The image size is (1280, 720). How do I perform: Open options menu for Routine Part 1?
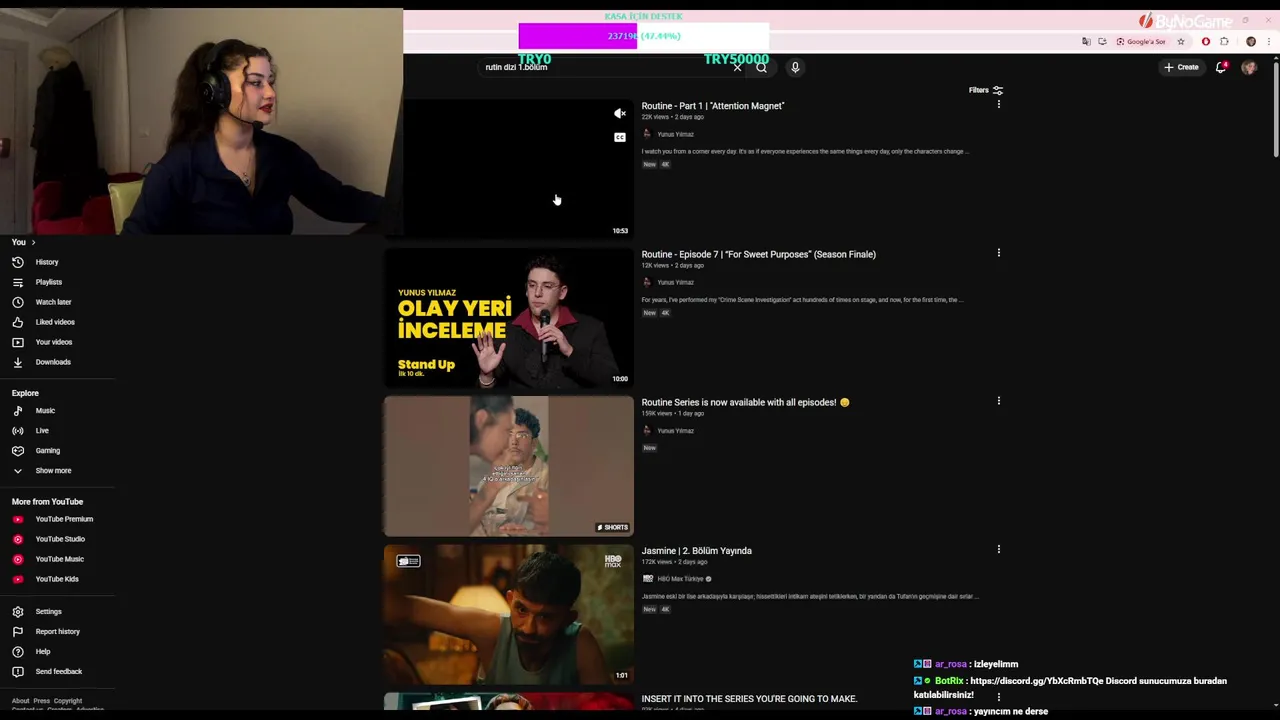coord(998,105)
